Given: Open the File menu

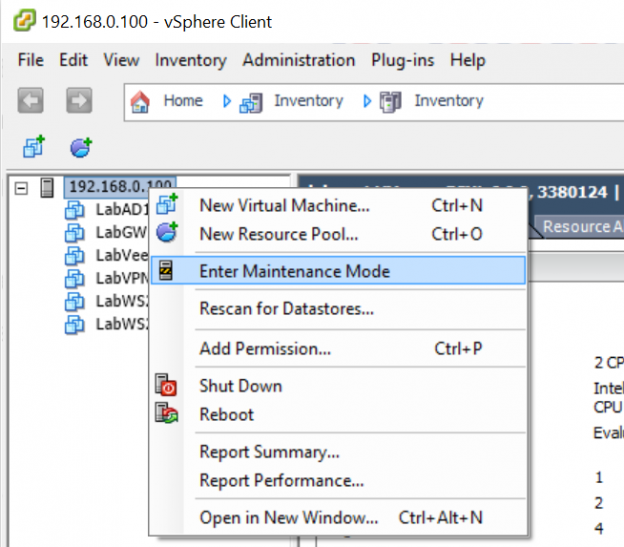Looking at the screenshot, I should click(31, 60).
